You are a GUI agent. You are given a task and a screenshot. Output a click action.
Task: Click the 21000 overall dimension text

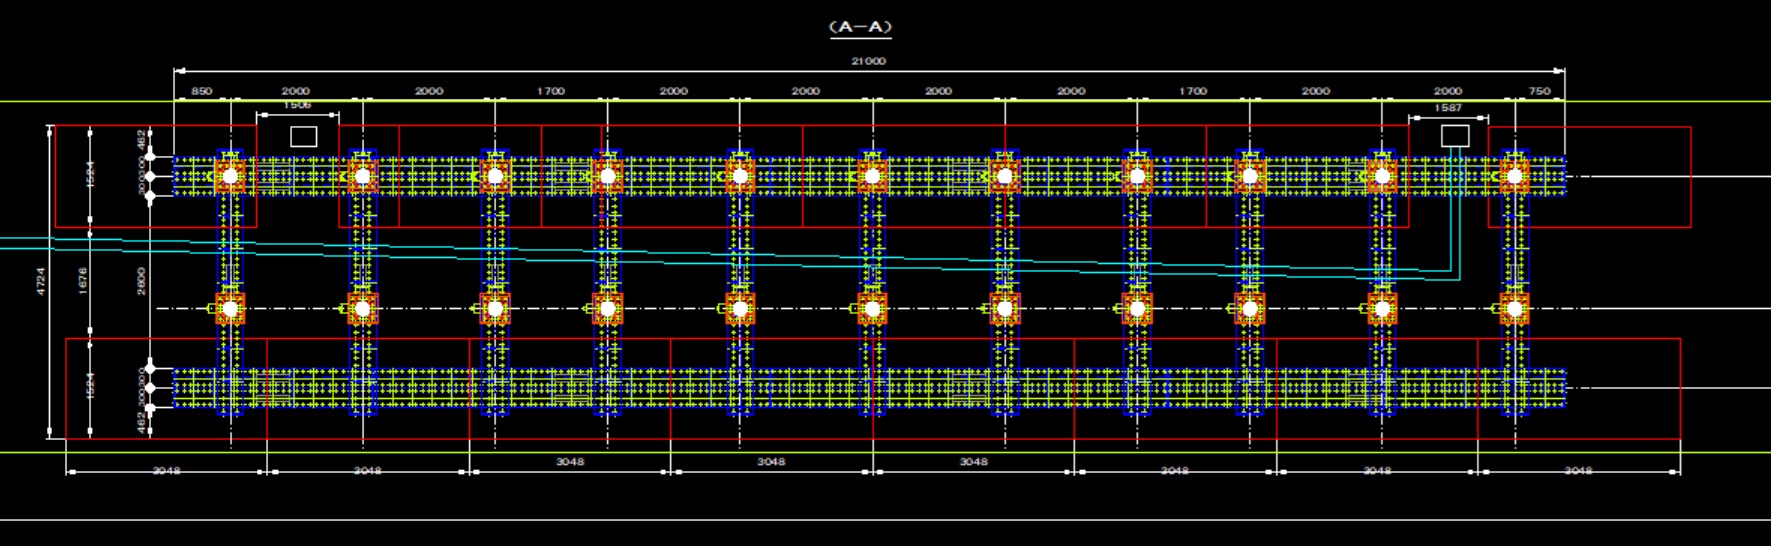[x=868, y=61]
